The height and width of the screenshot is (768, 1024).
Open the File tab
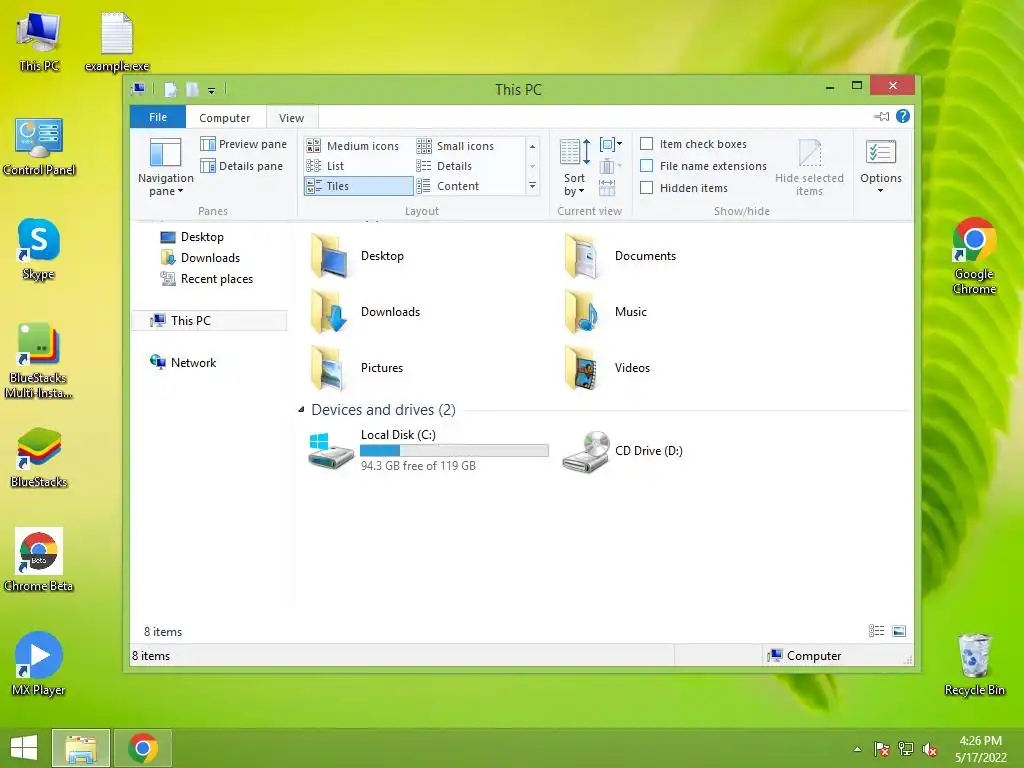click(158, 117)
